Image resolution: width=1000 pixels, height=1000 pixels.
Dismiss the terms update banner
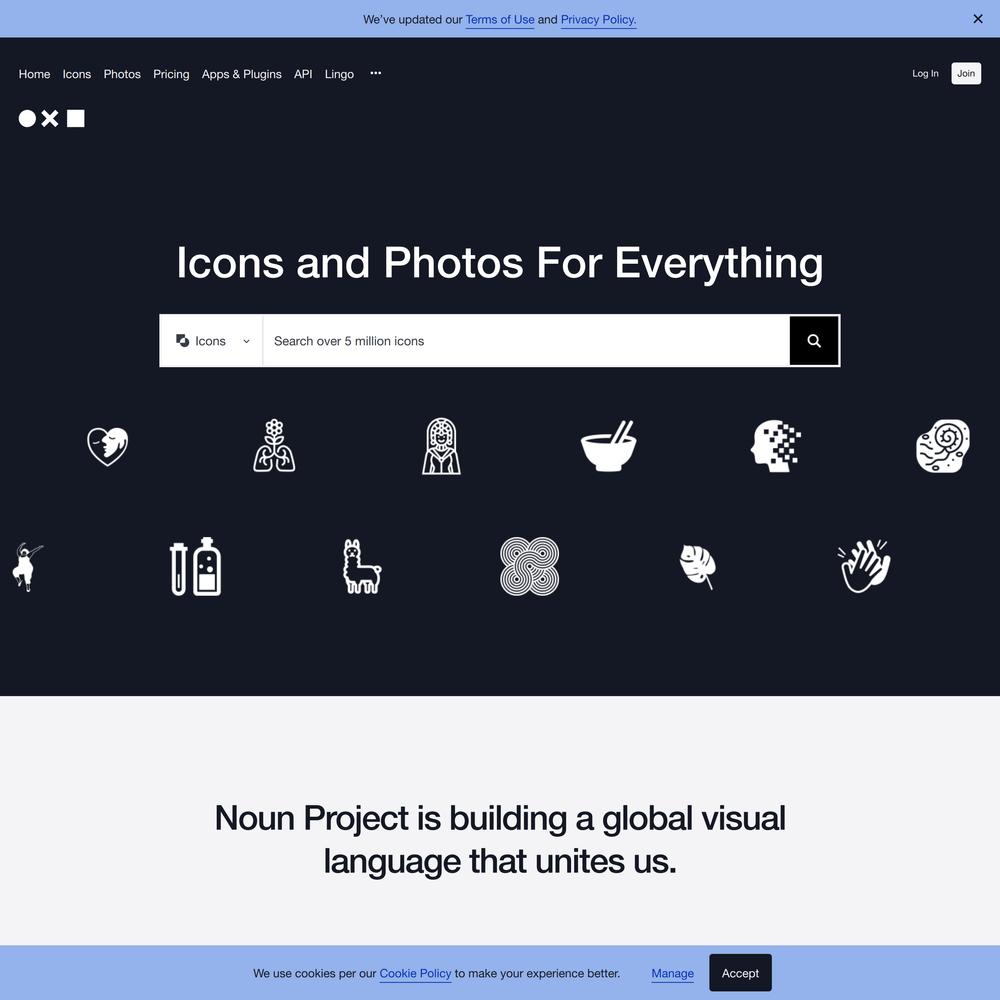[x=978, y=19]
